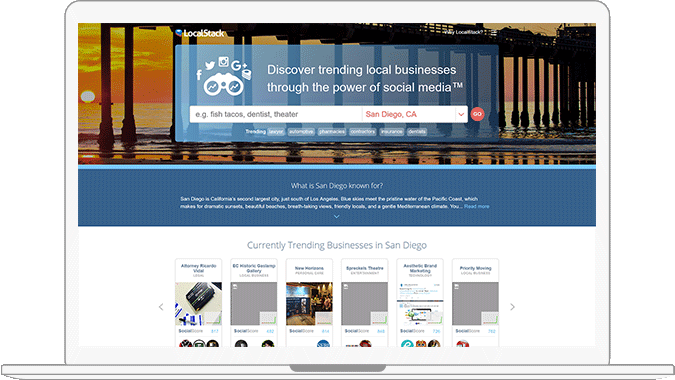Choose the contractors trending tag

tap(362, 132)
